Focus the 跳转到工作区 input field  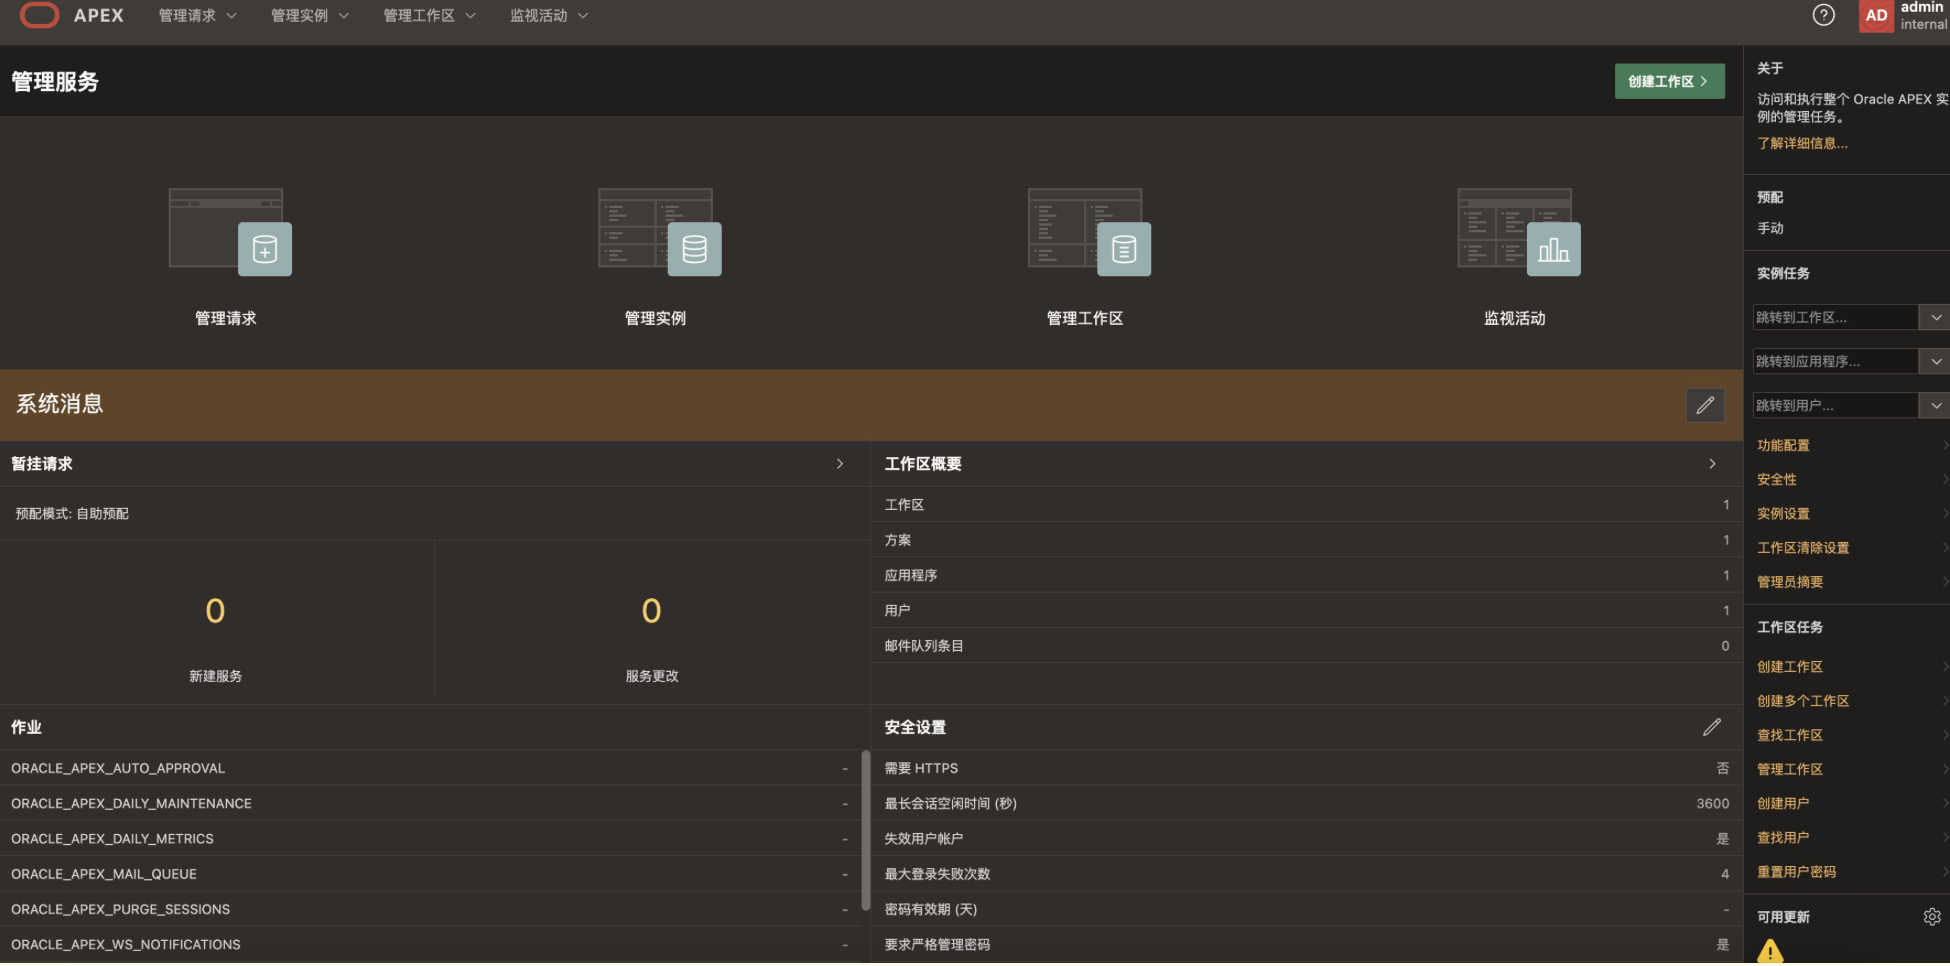[x=1835, y=317]
